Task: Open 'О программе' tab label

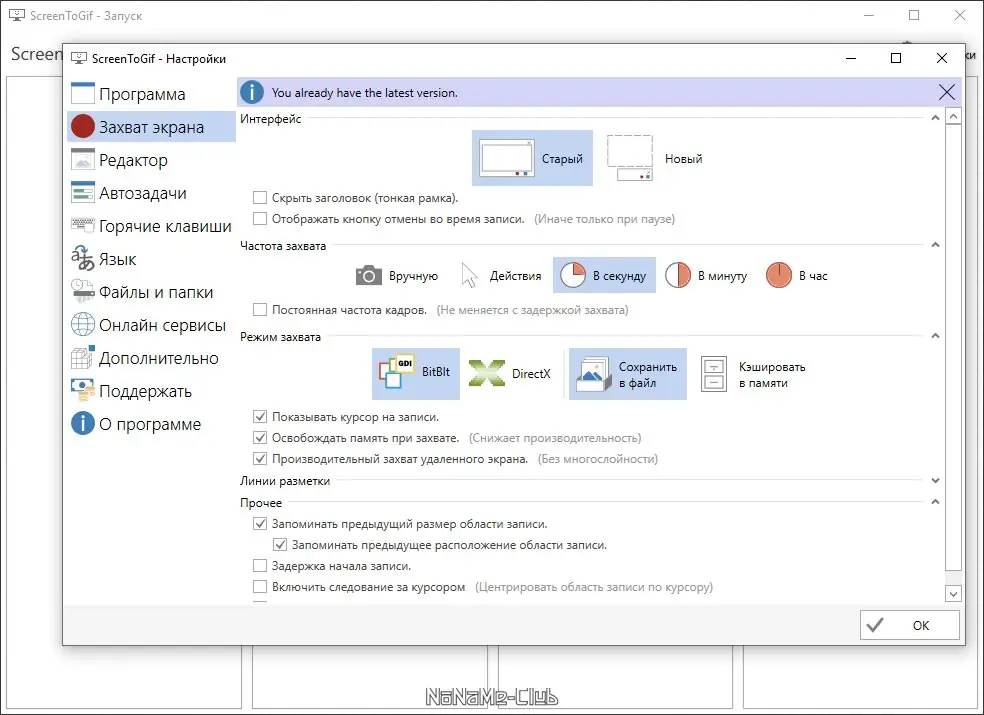Action: [150, 424]
